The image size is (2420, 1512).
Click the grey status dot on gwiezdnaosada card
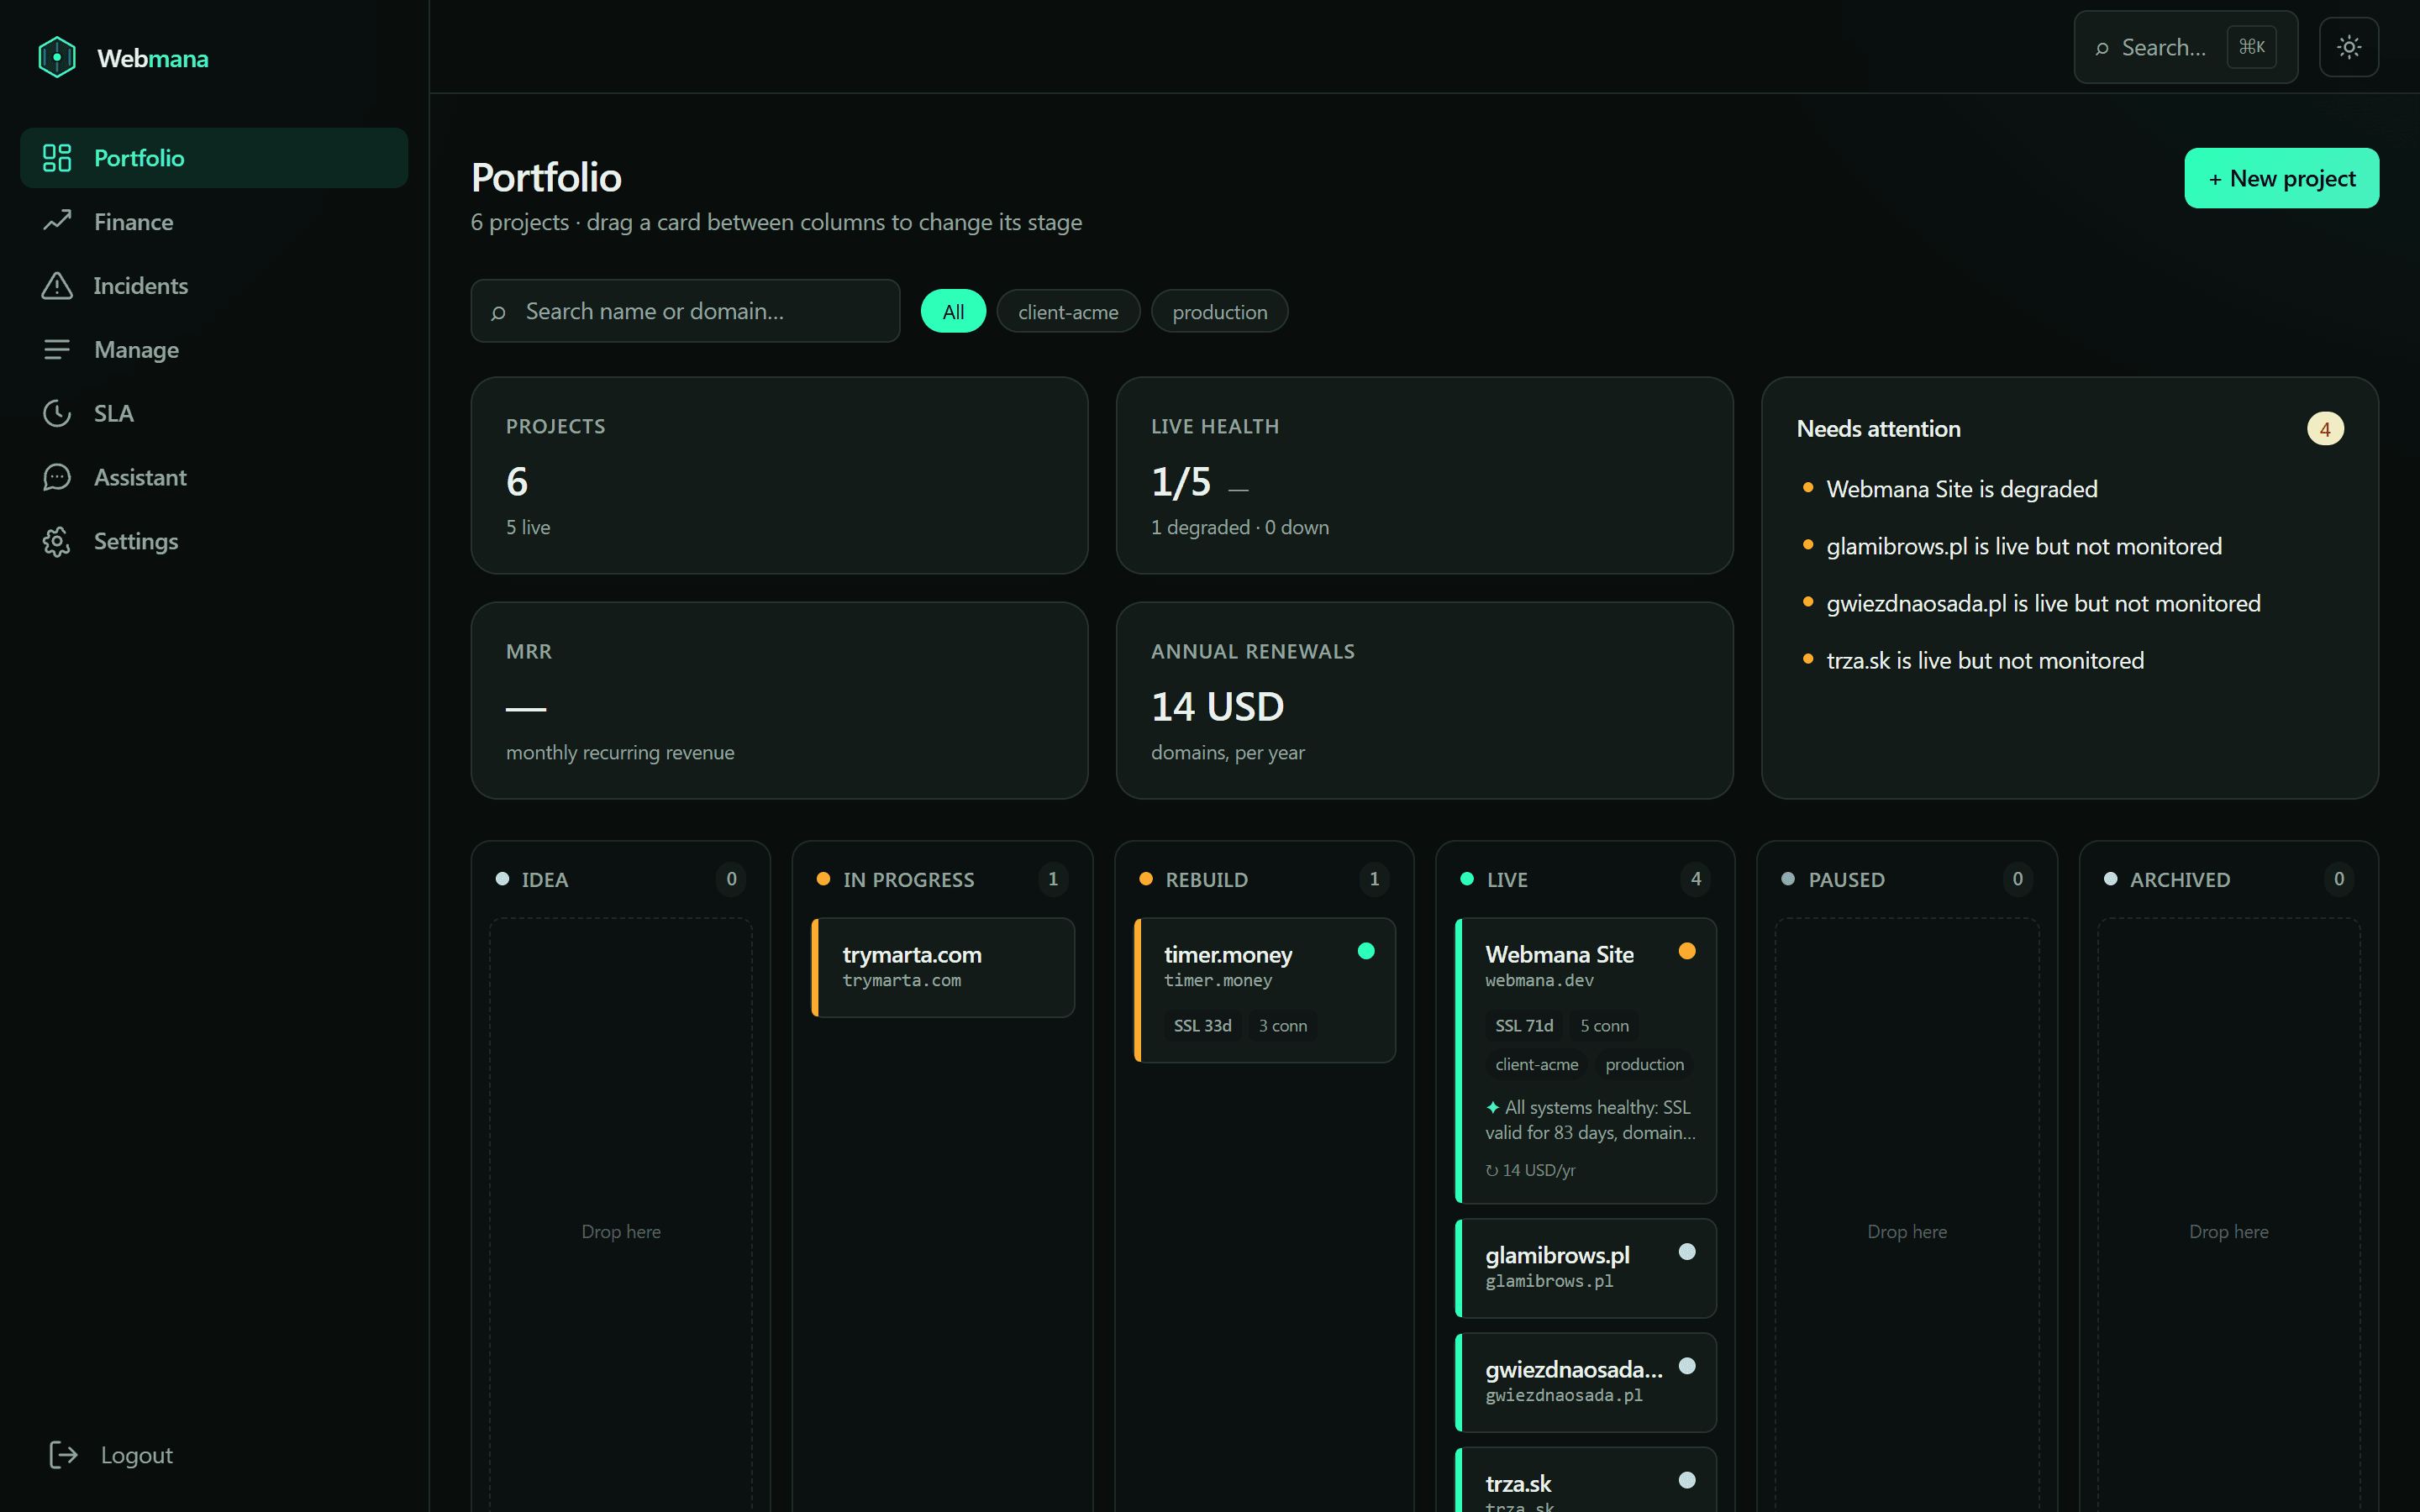(1686, 1365)
